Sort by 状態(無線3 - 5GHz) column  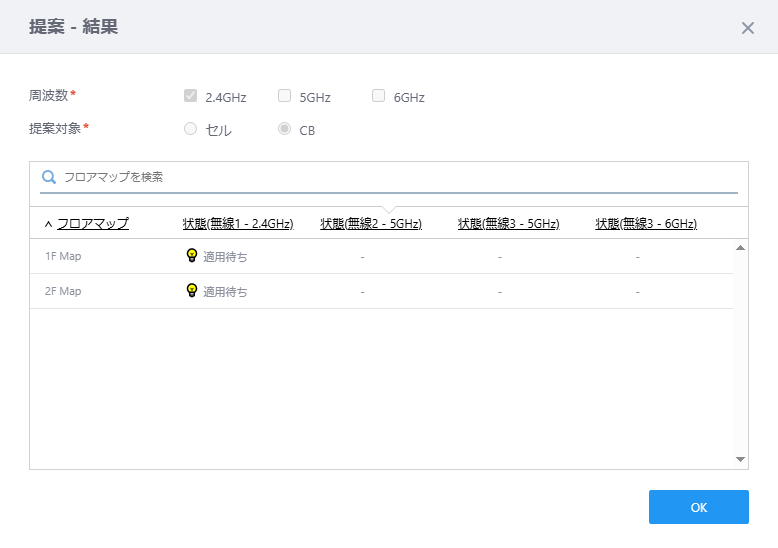509,224
